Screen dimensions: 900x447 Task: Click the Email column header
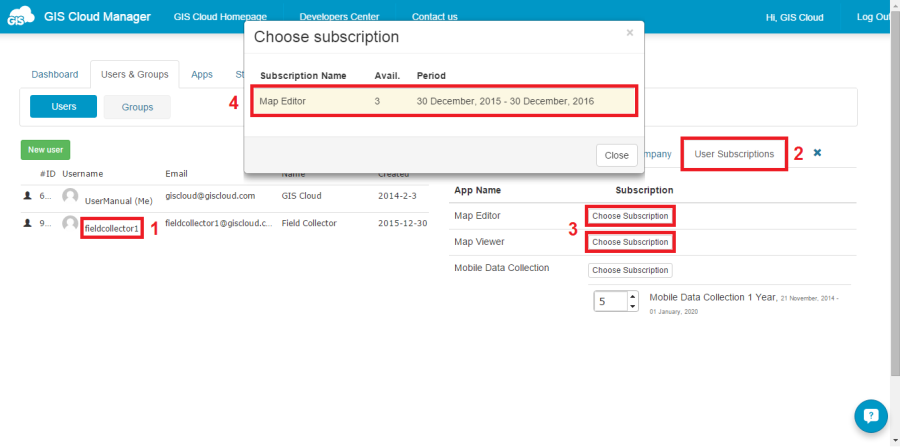click(176, 173)
